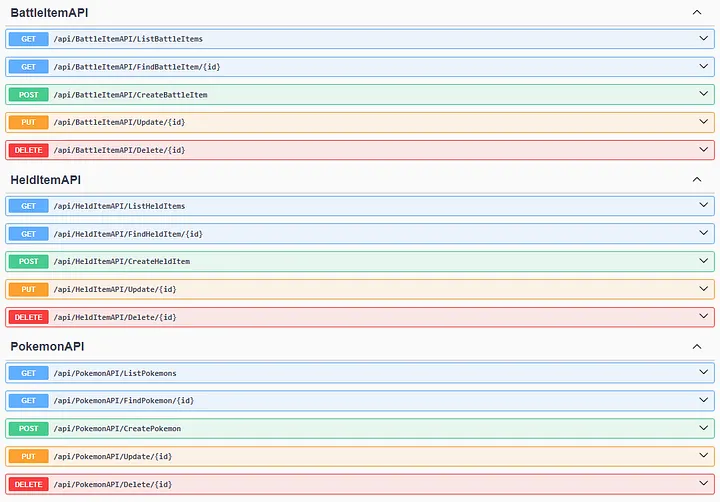720x502 pixels.
Task: Click PUT badge for HeldItemAPI Update
Action: (x=28, y=289)
